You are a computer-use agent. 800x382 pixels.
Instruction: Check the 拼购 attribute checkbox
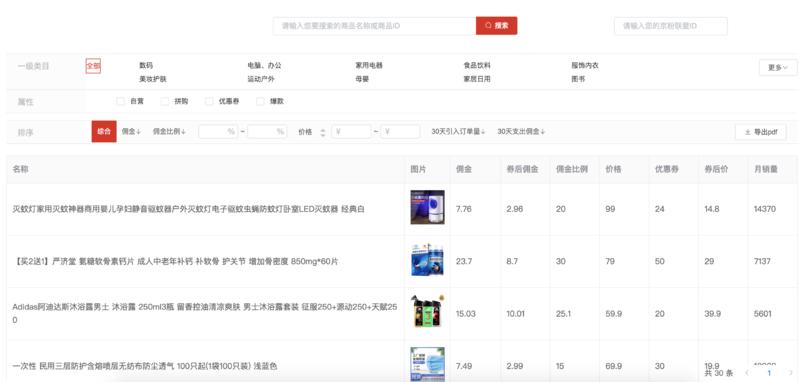(x=164, y=101)
